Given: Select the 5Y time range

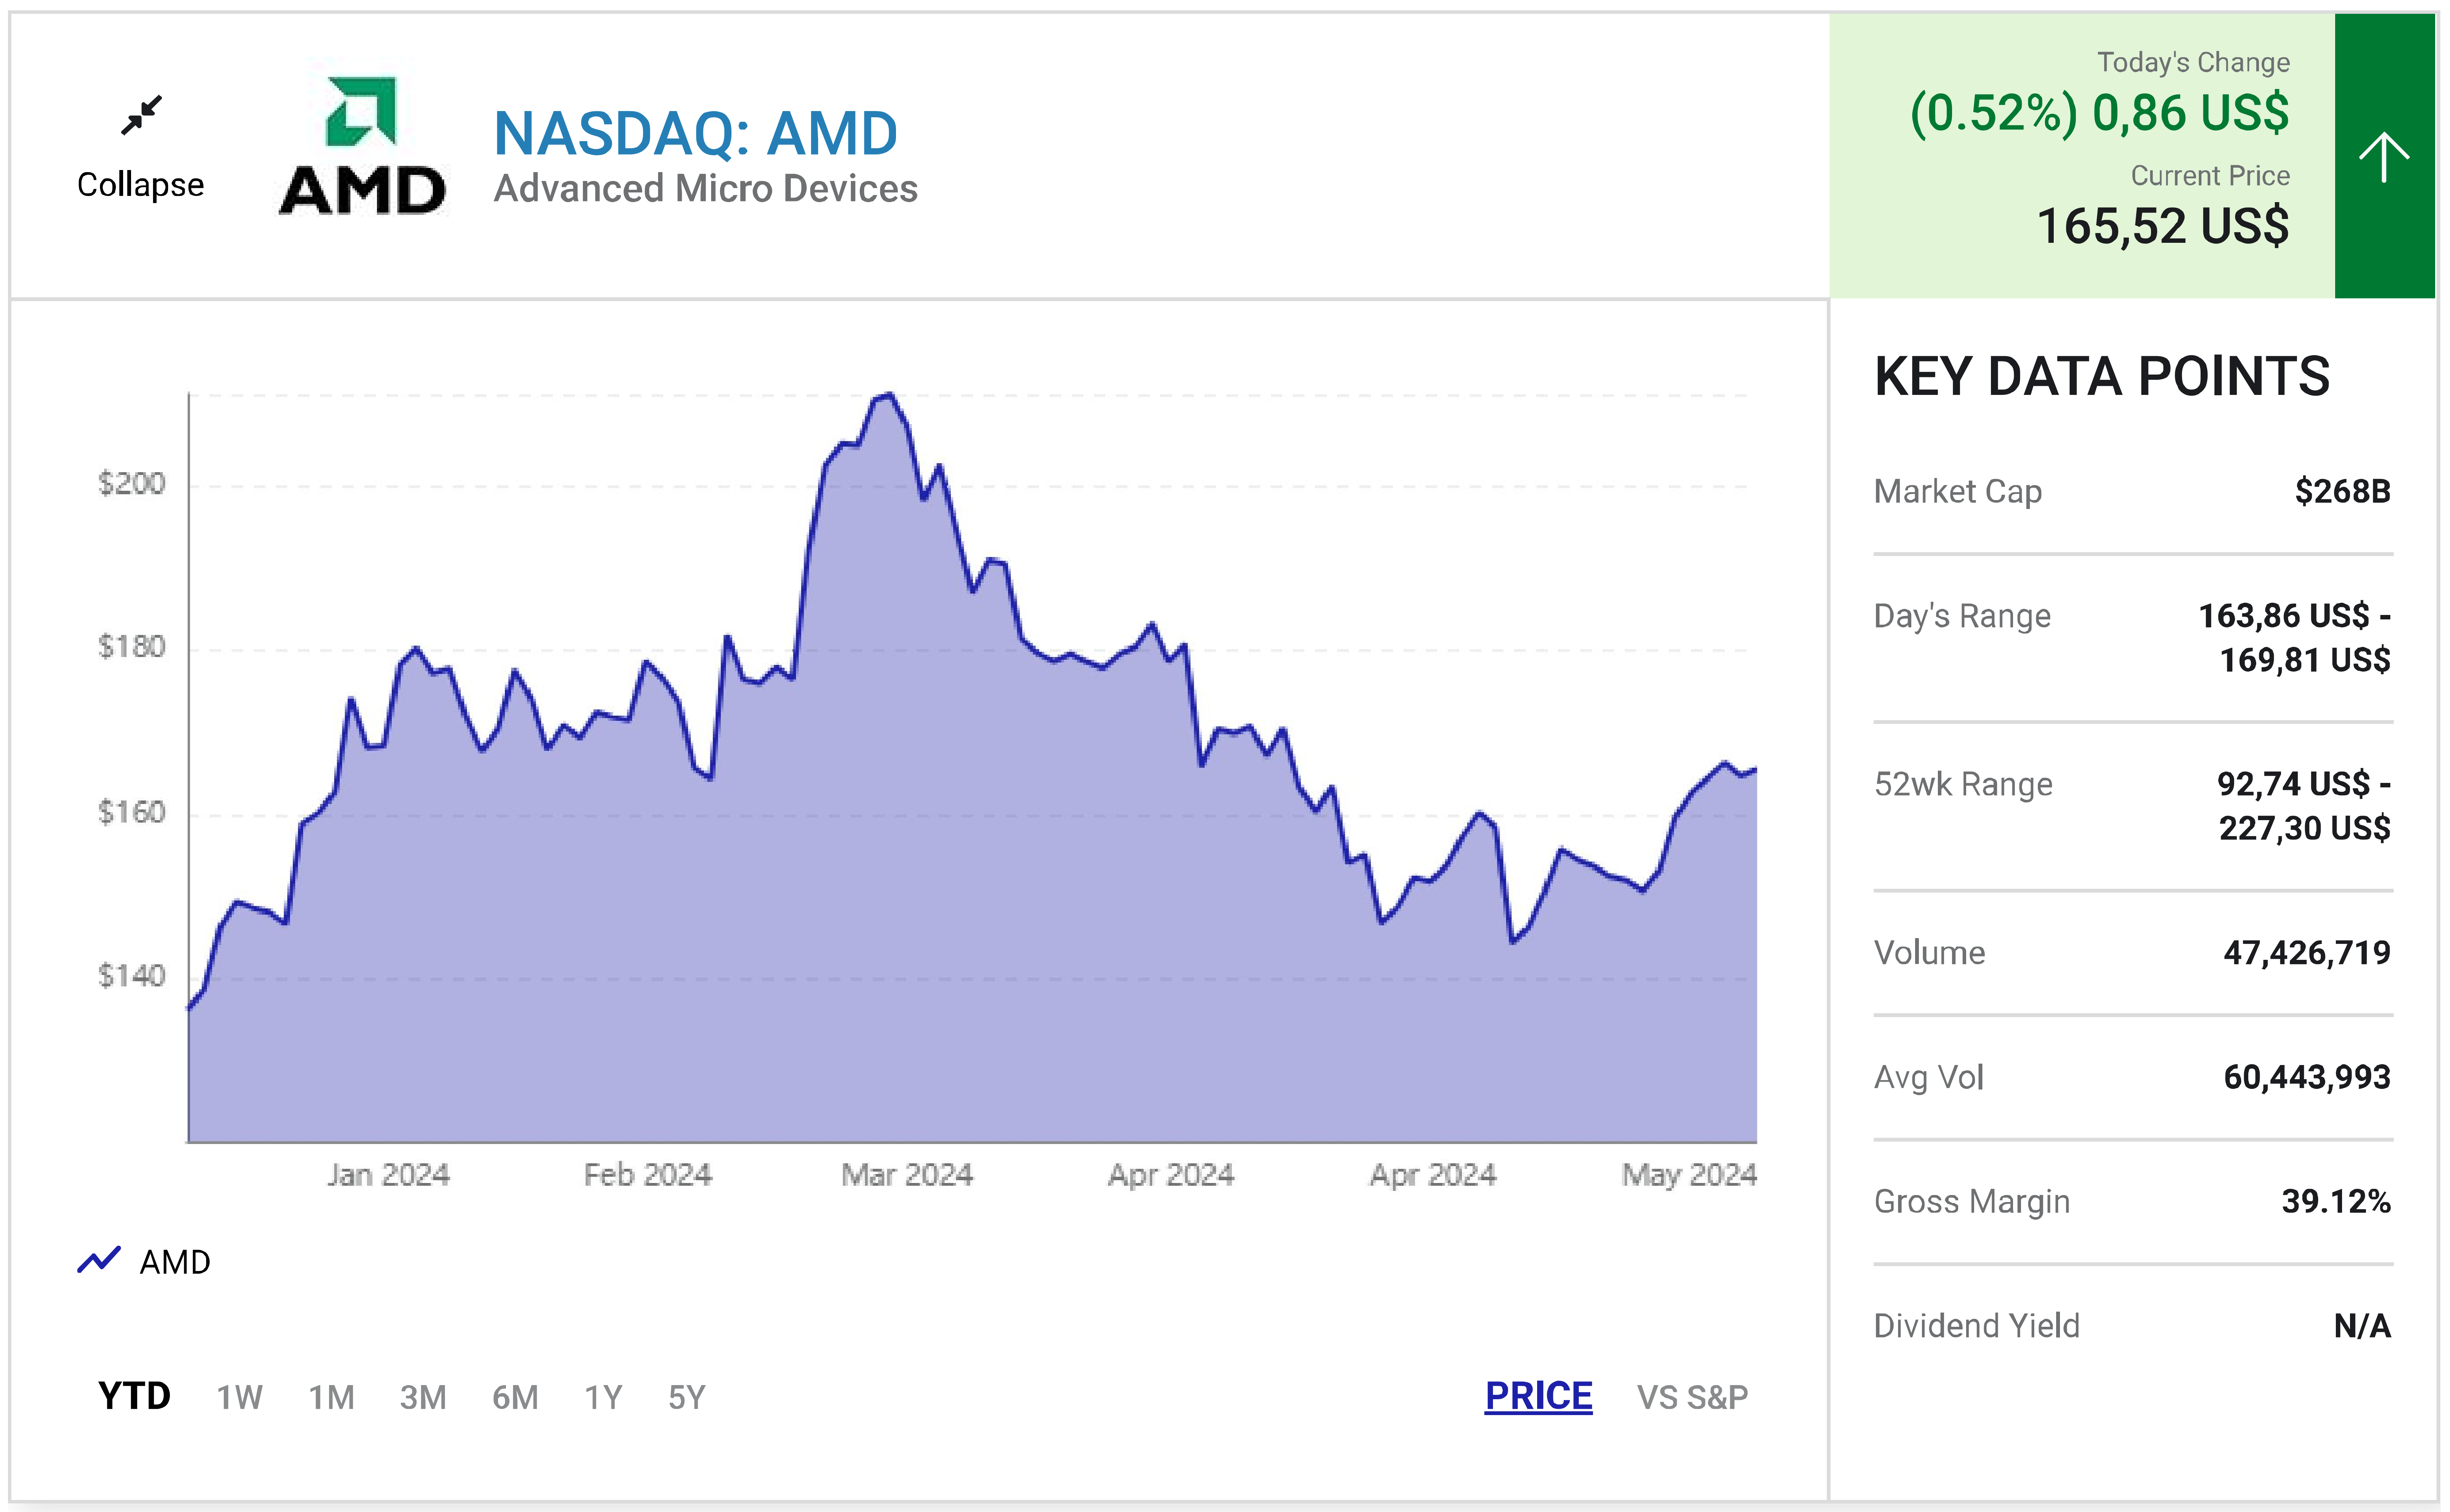Looking at the screenshot, I should [x=687, y=1397].
